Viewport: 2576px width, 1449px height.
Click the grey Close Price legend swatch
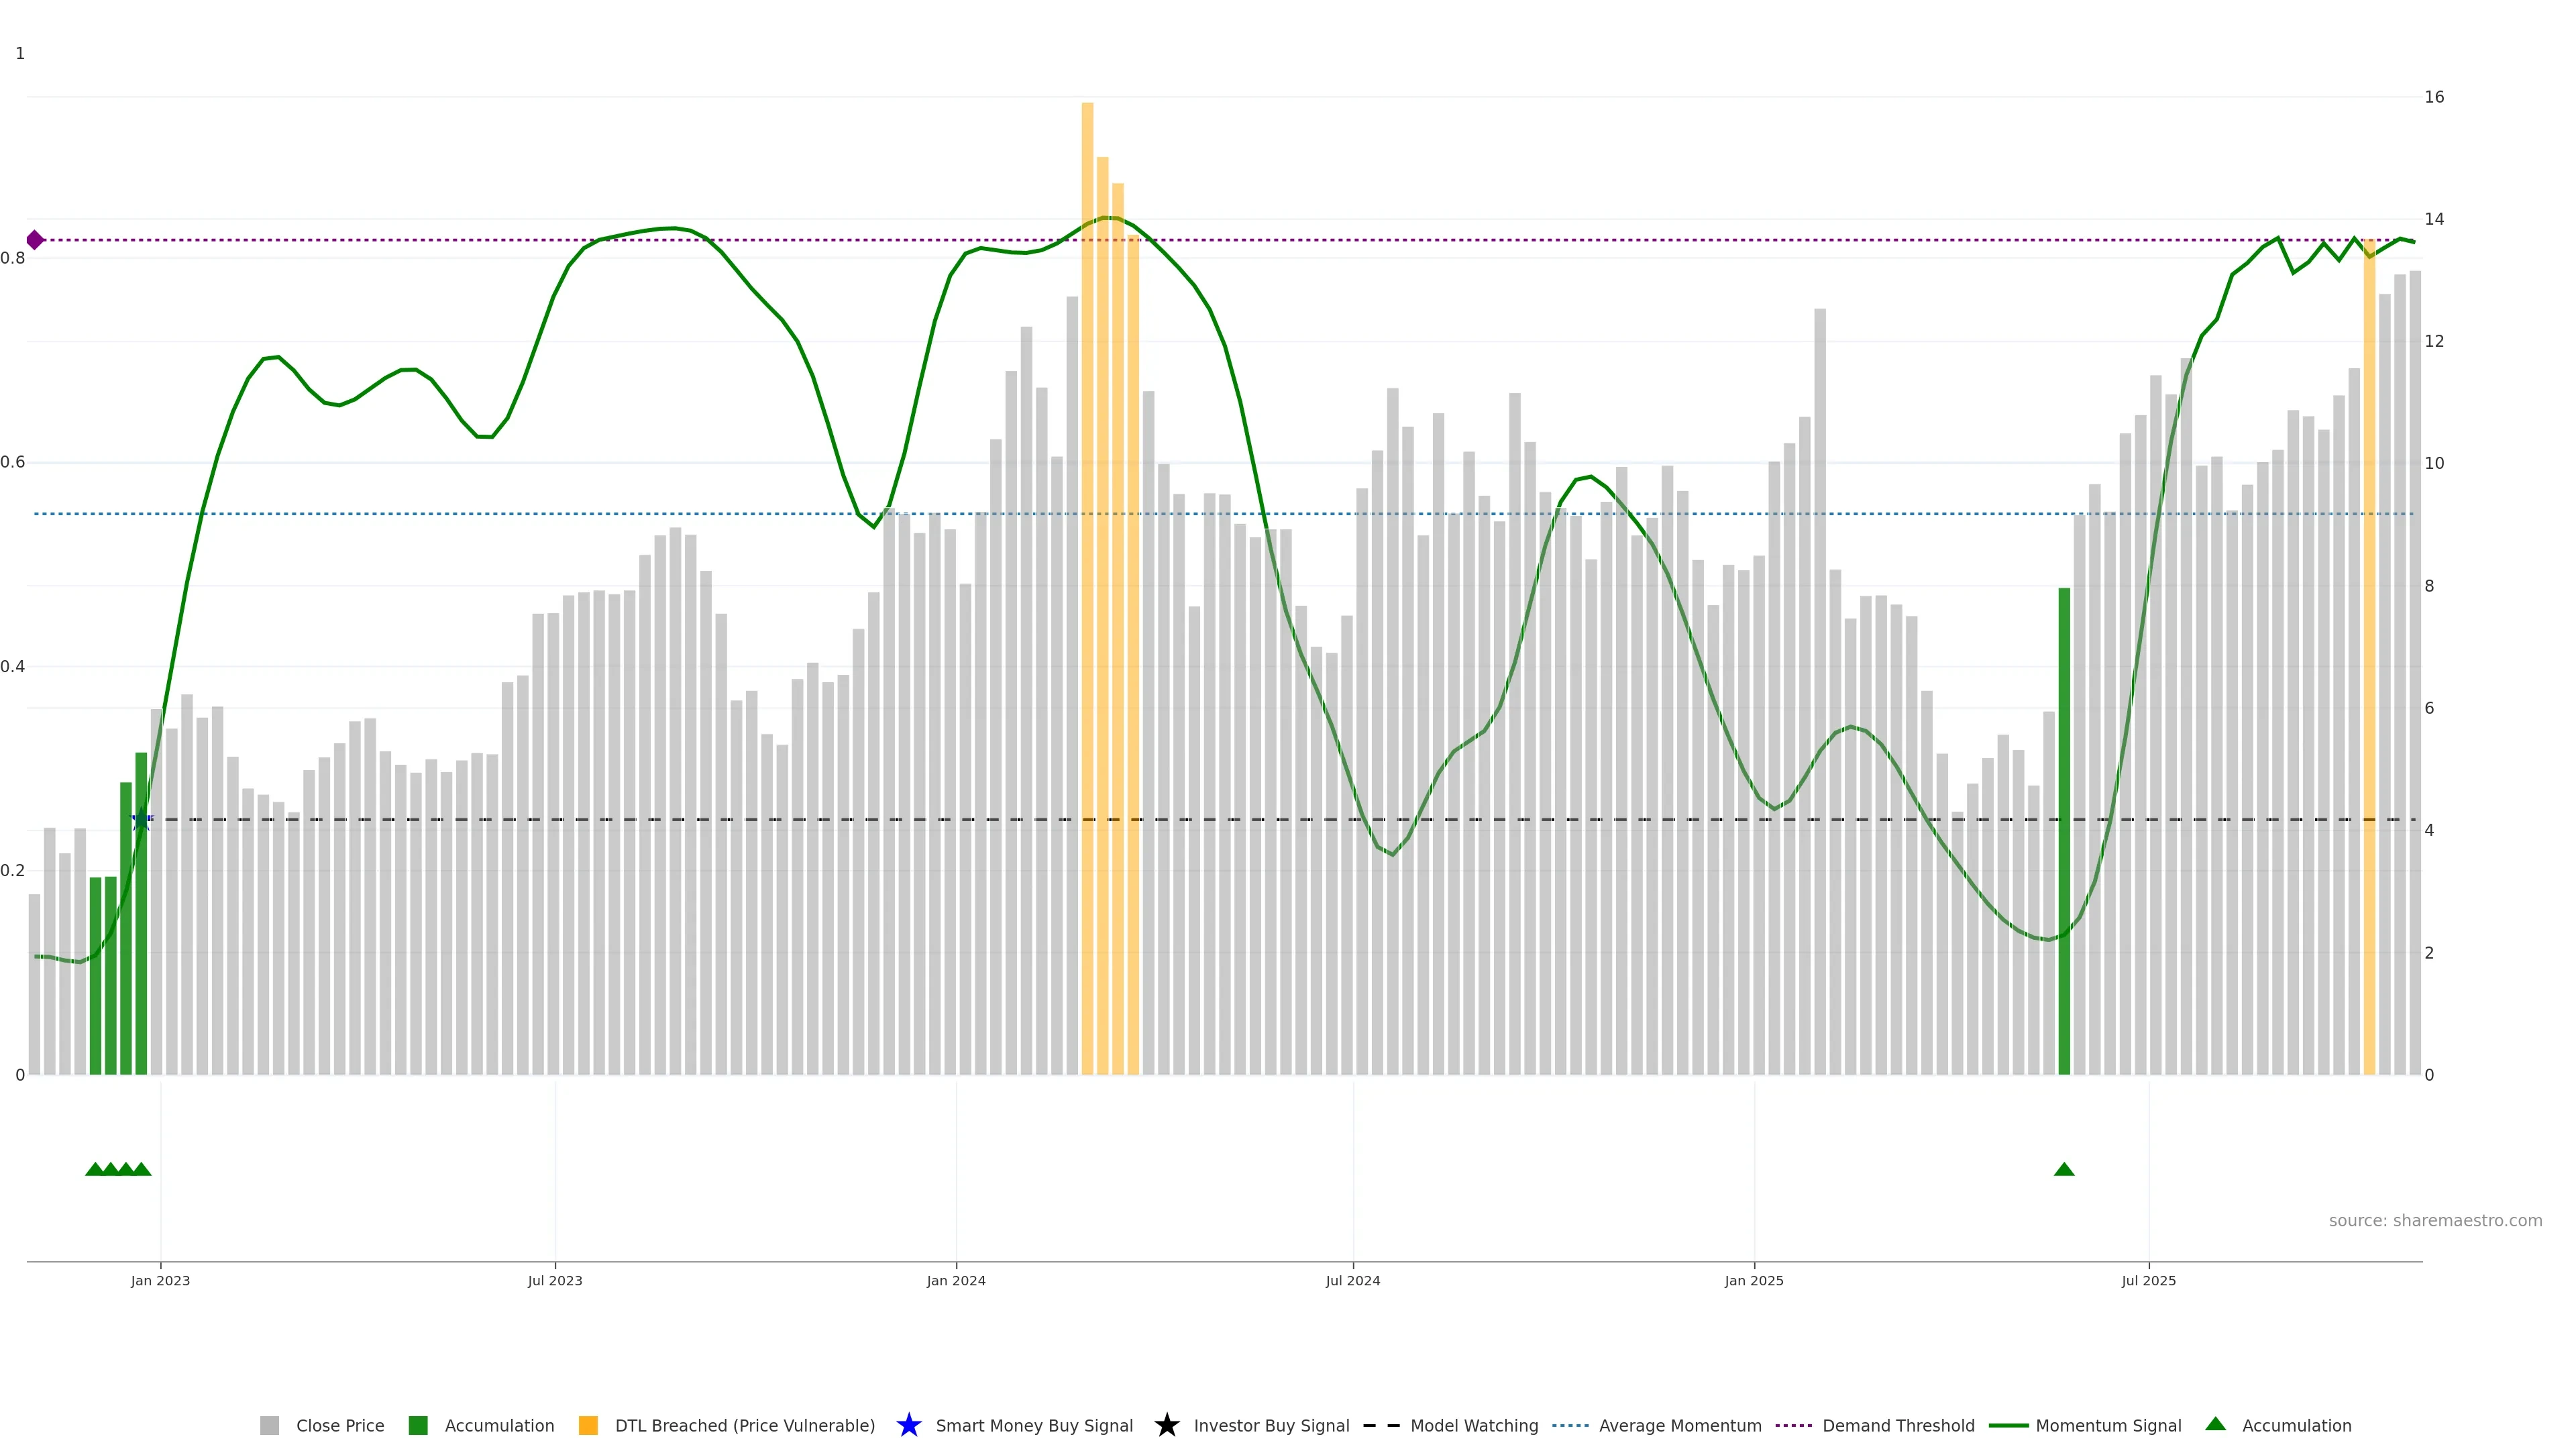coord(269,1425)
